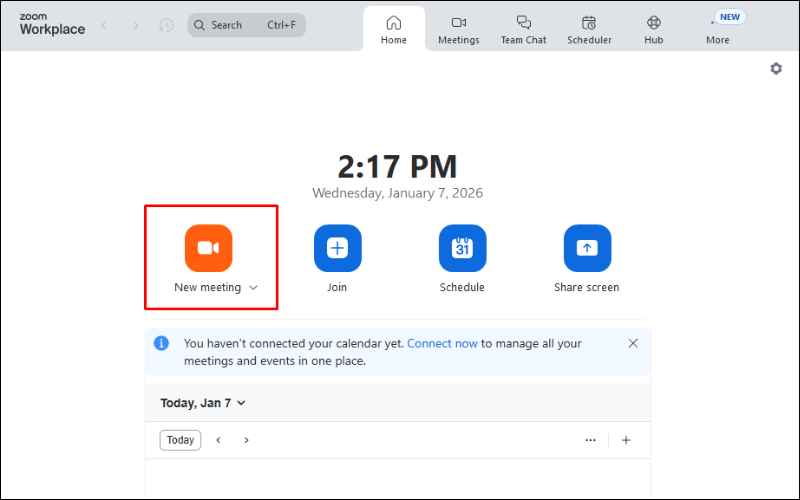
Task: Click the Schedule label
Action: coord(462,287)
